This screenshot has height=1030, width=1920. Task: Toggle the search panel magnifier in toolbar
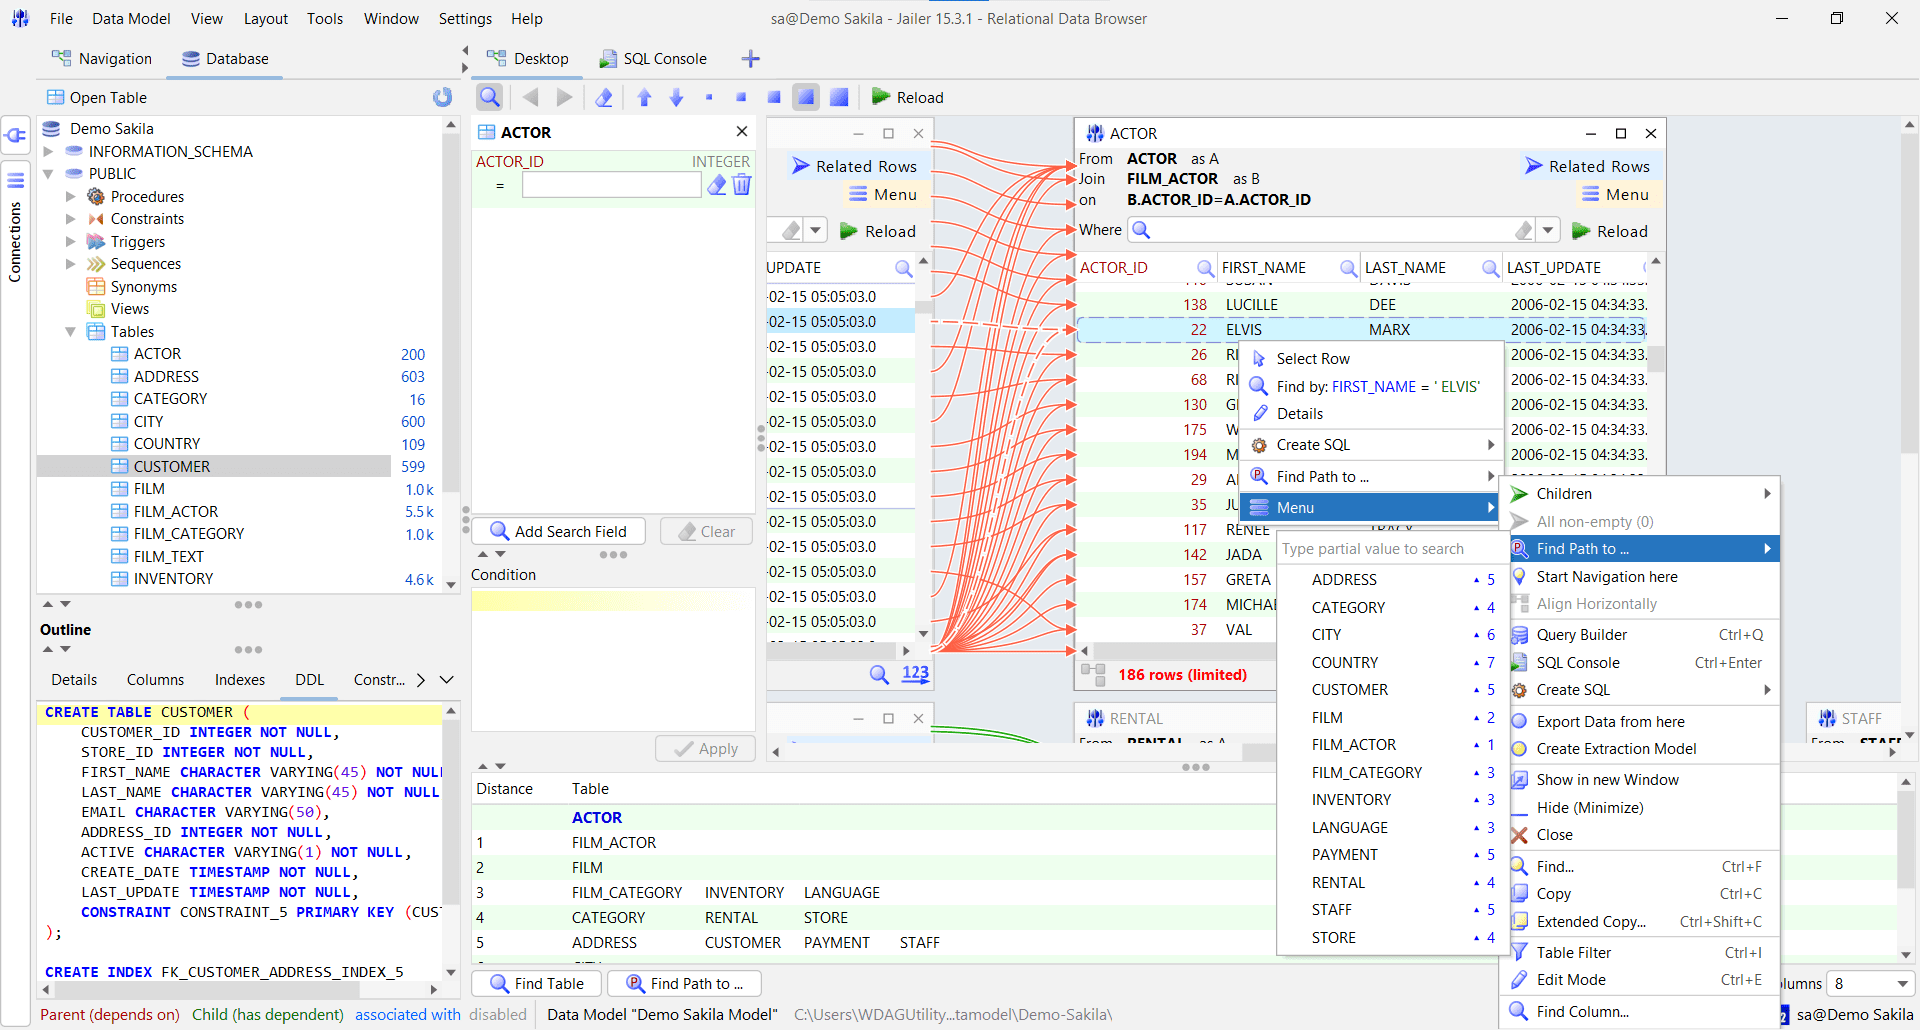pos(489,97)
